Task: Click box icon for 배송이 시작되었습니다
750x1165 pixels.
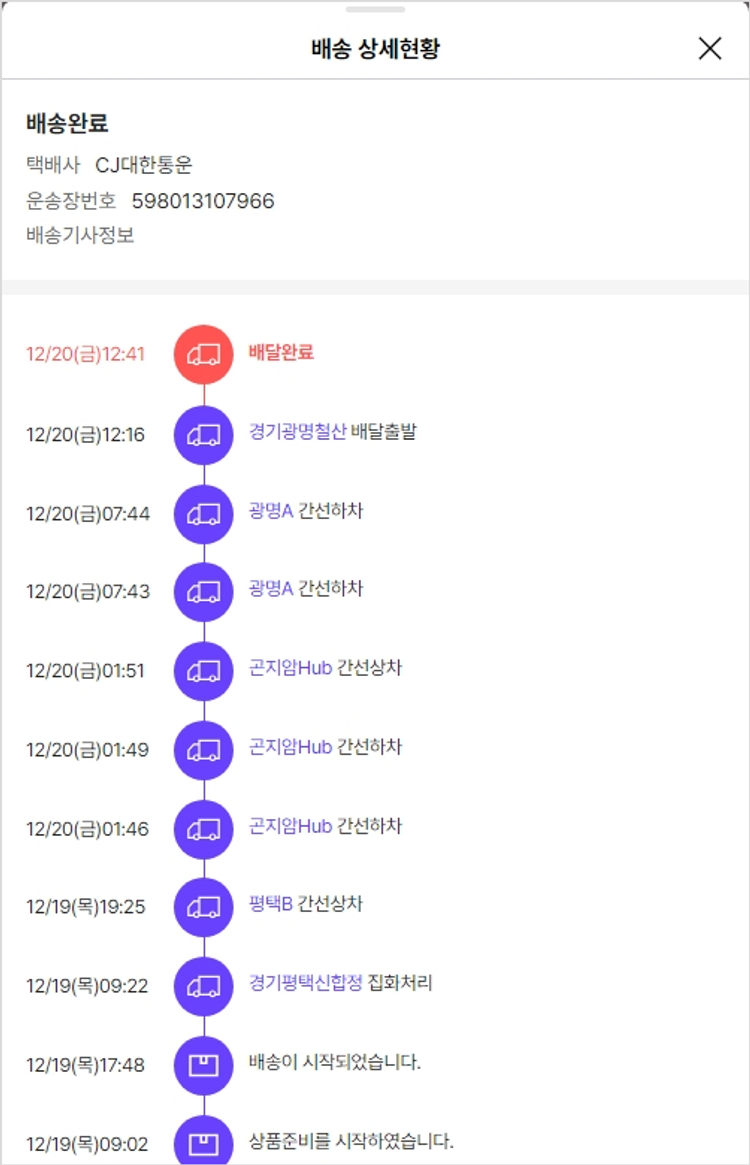Action: click(204, 1065)
